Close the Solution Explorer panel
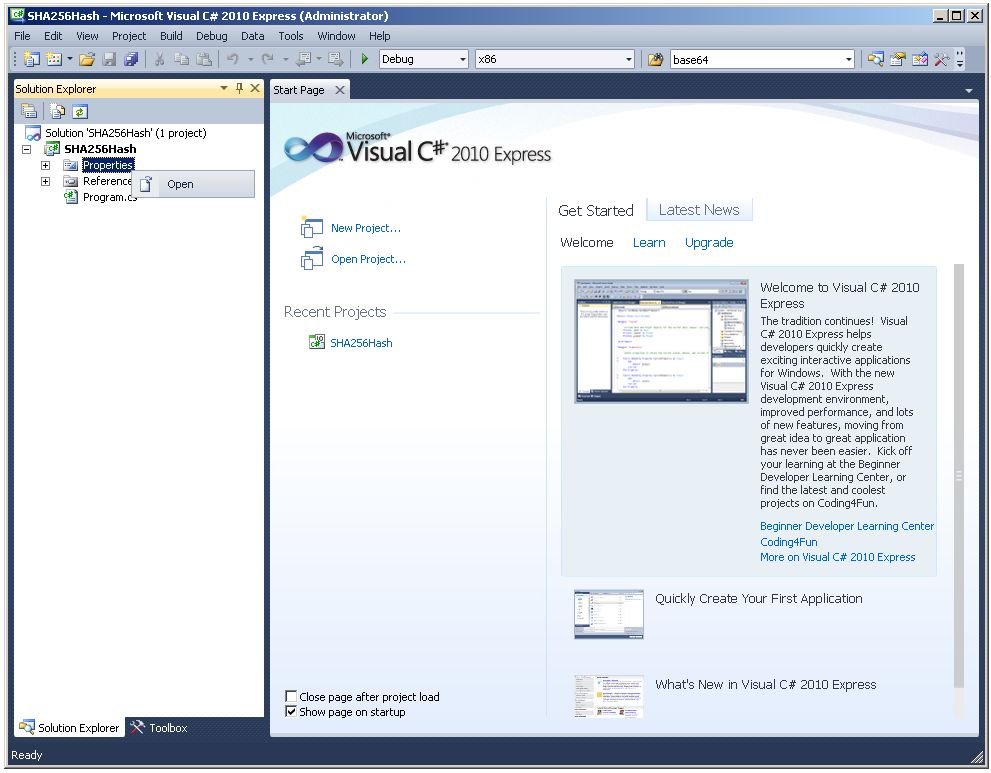The image size is (991, 773). point(255,88)
